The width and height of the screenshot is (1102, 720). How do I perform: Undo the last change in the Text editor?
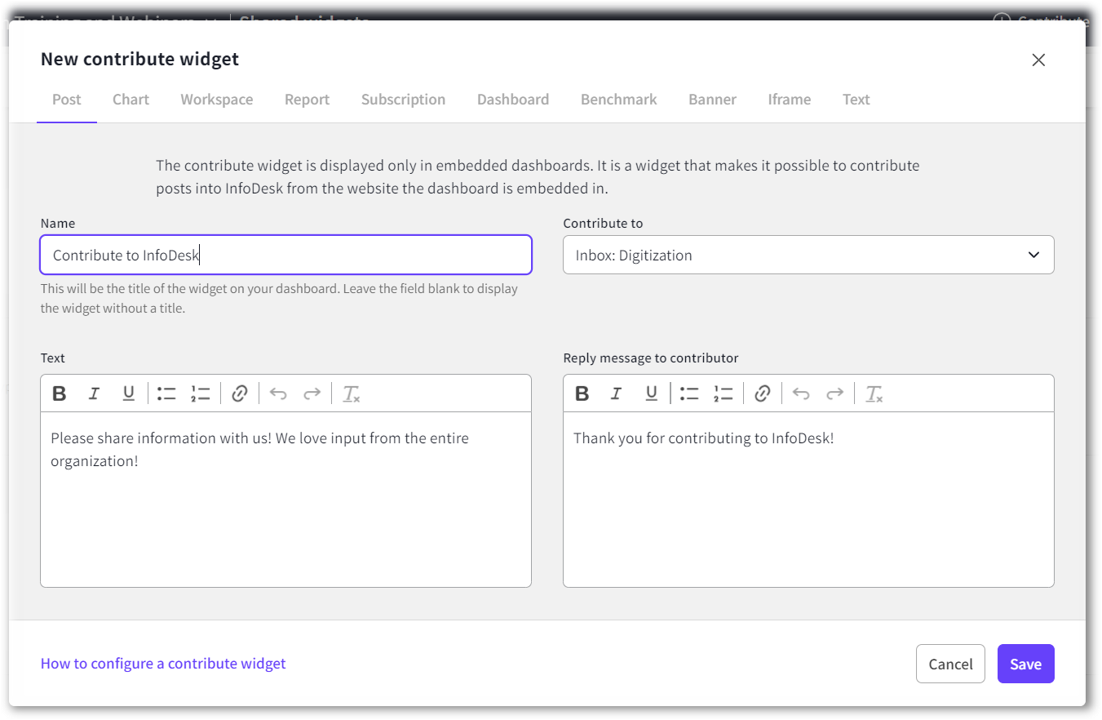click(278, 393)
